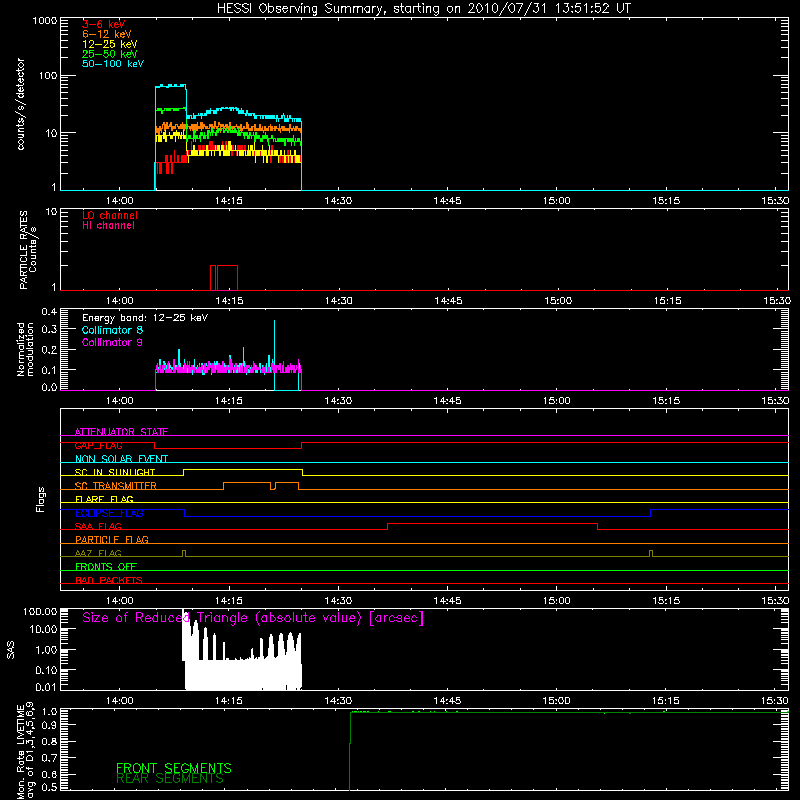This screenshot has width=800, height=800.
Task: Select the green 25-50 keV legend entry
Action: point(110,54)
